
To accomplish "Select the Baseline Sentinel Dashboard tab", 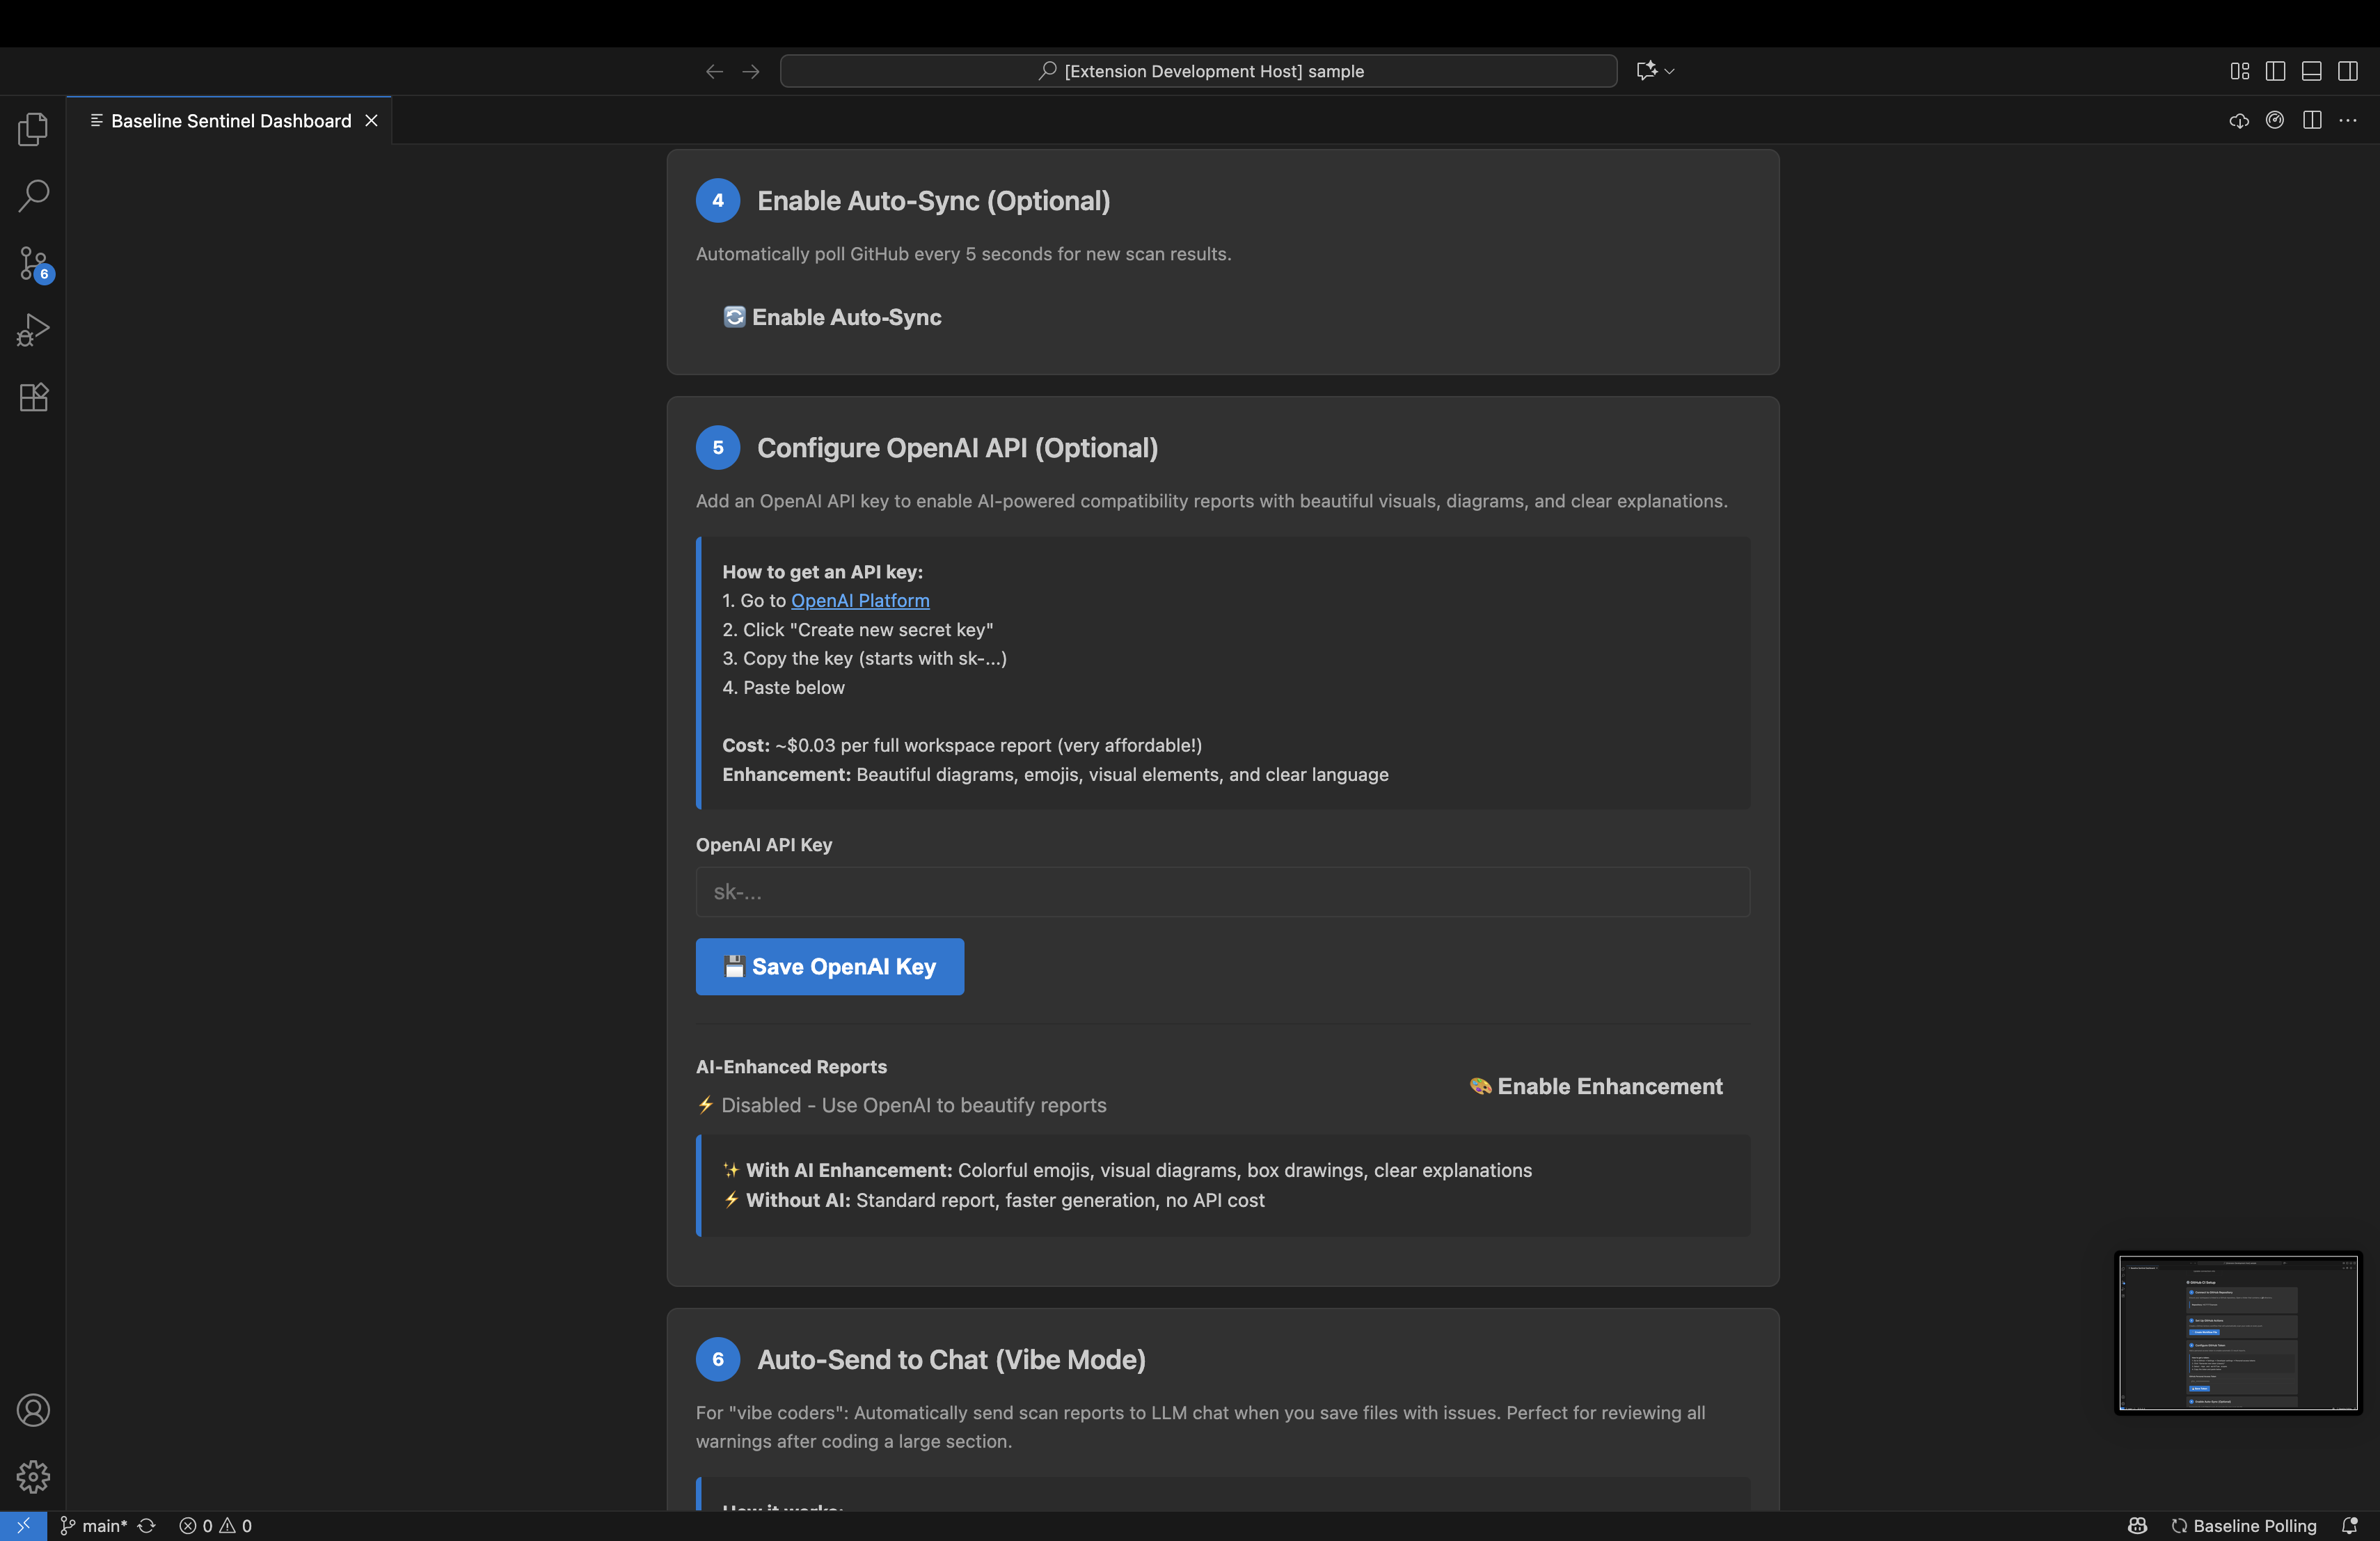I will pos(230,121).
